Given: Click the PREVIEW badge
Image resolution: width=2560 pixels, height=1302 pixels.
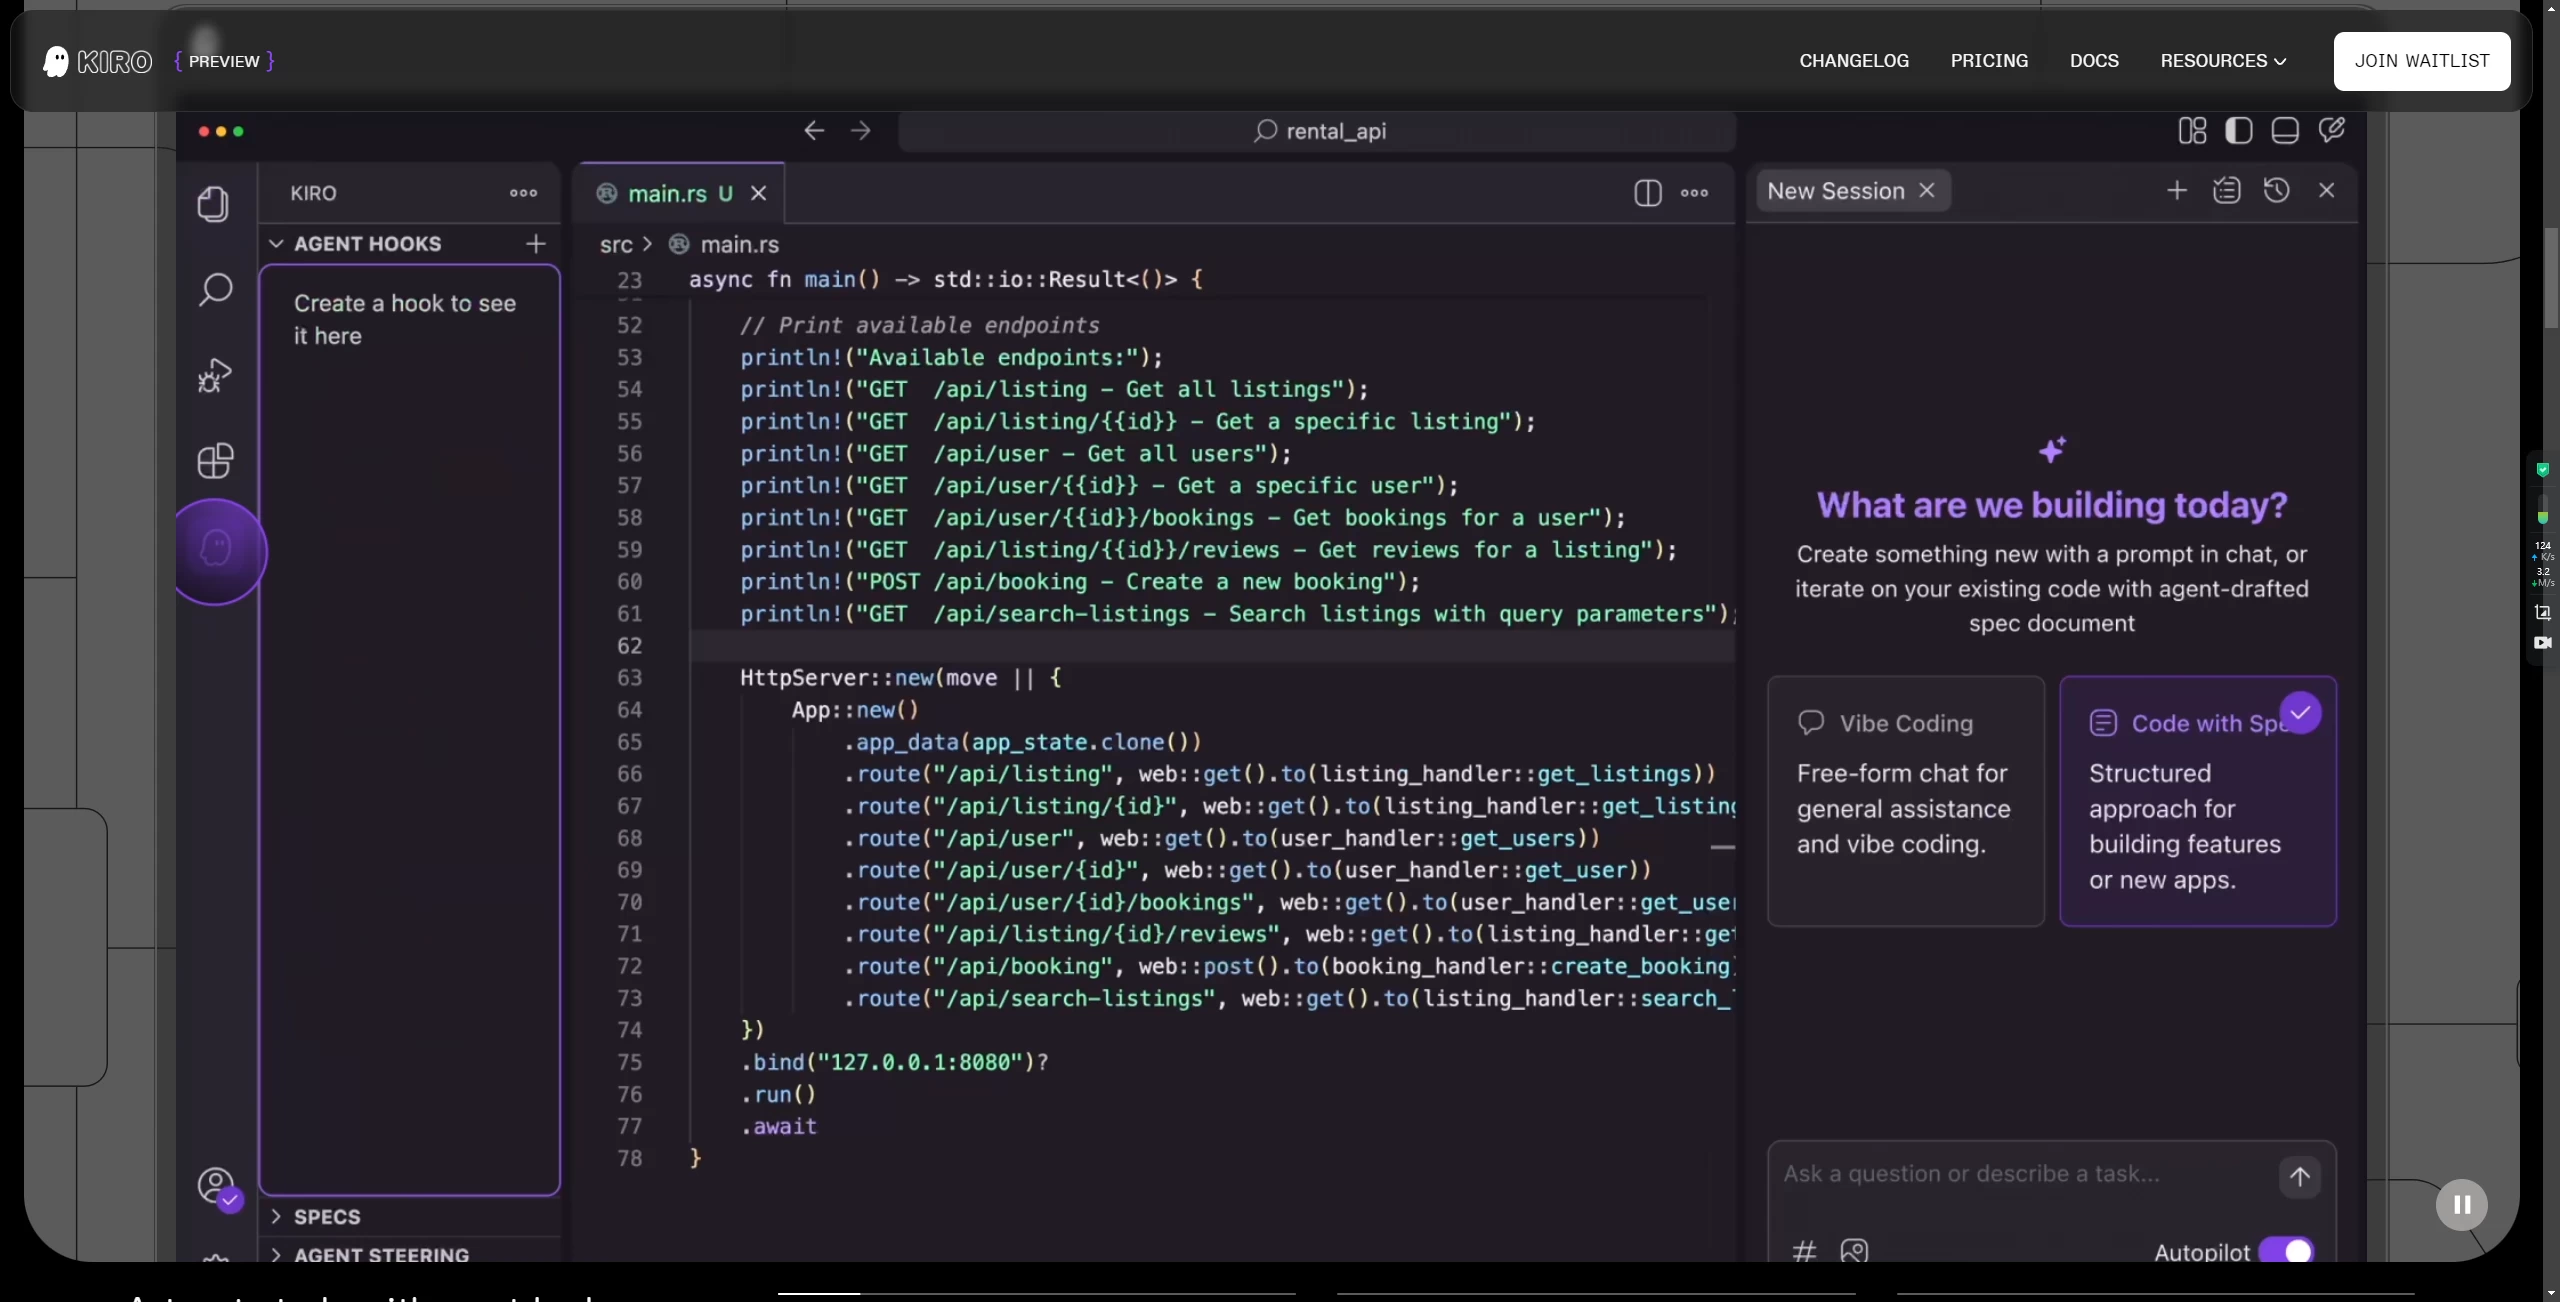Looking at the screenshot, I should tap(224, 61).
